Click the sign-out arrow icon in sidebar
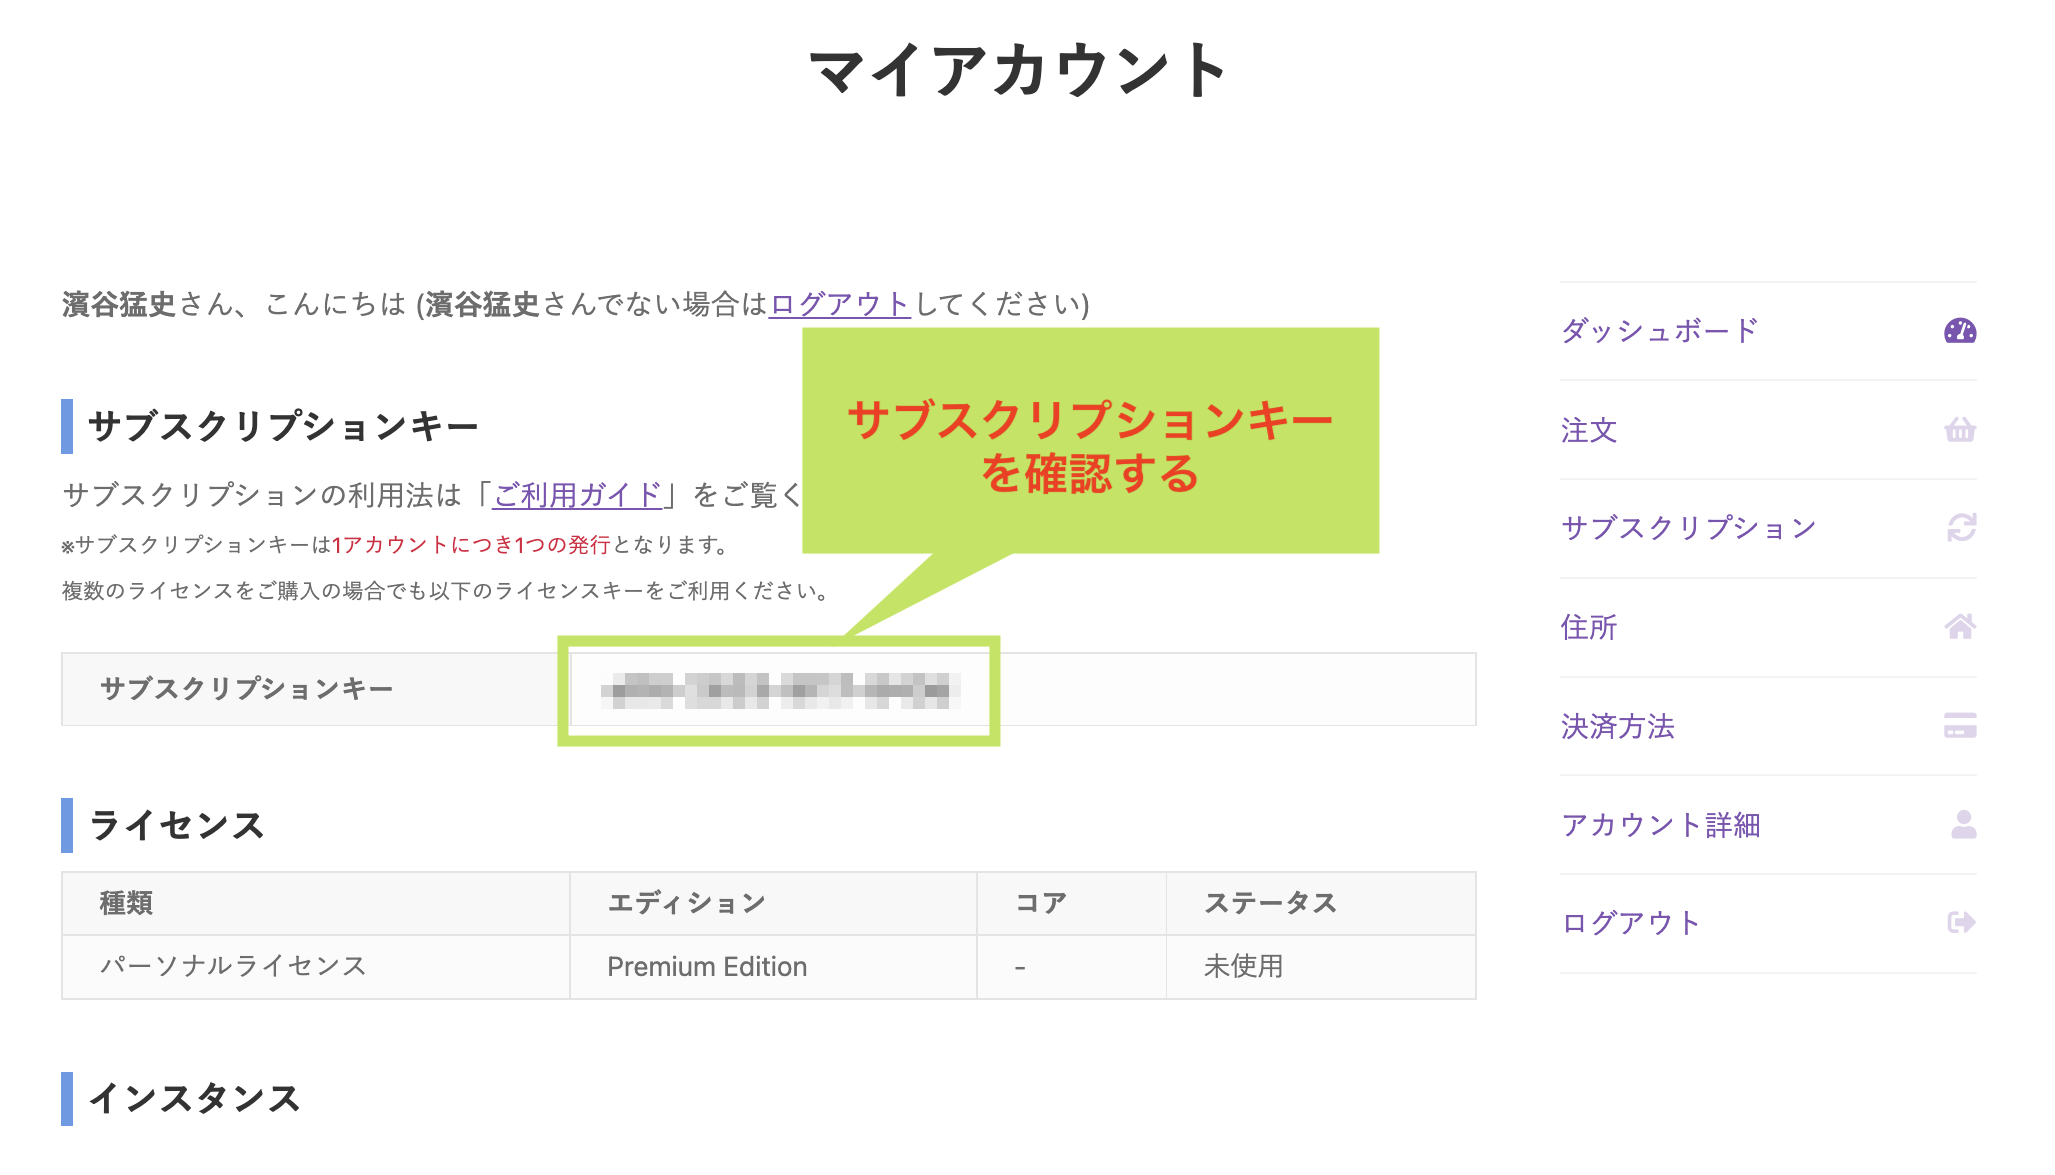2055x1175 pixels. (x=1961, y=922)
